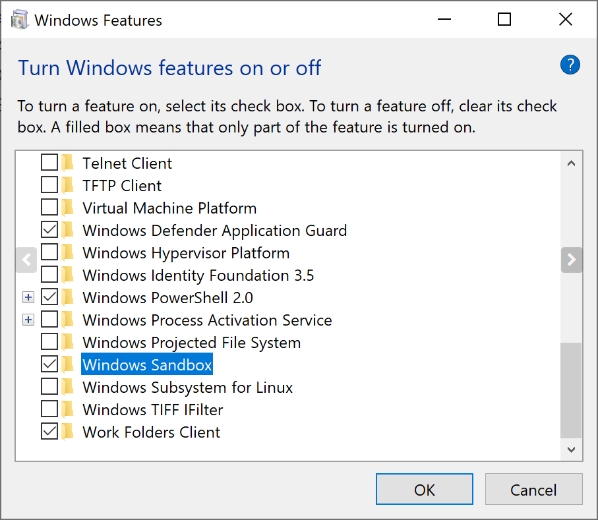Uncheck Windows Defender Application Guard
Viewport: 598px width, 520px height.
tap(49, 230)
